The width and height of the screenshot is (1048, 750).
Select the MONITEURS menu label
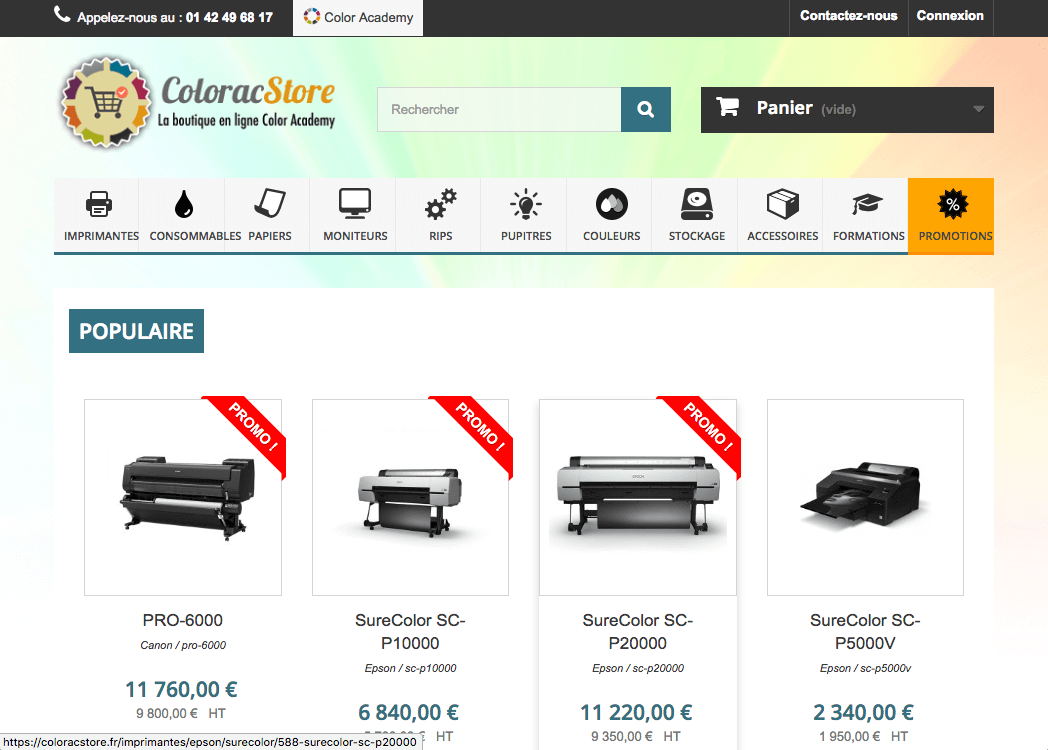356,236
